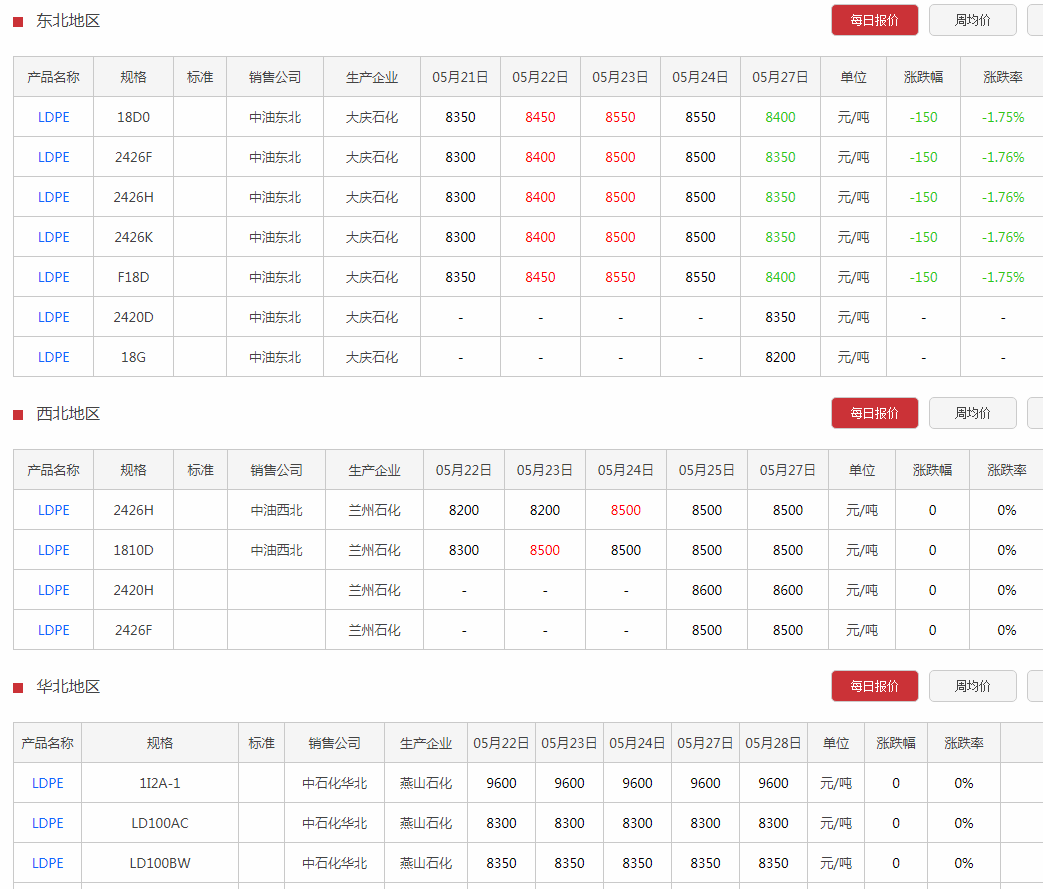Open LDPE link in 东北 2426F row
The height and width of the screenshot is (889, 1043).
tap(53, 157)
